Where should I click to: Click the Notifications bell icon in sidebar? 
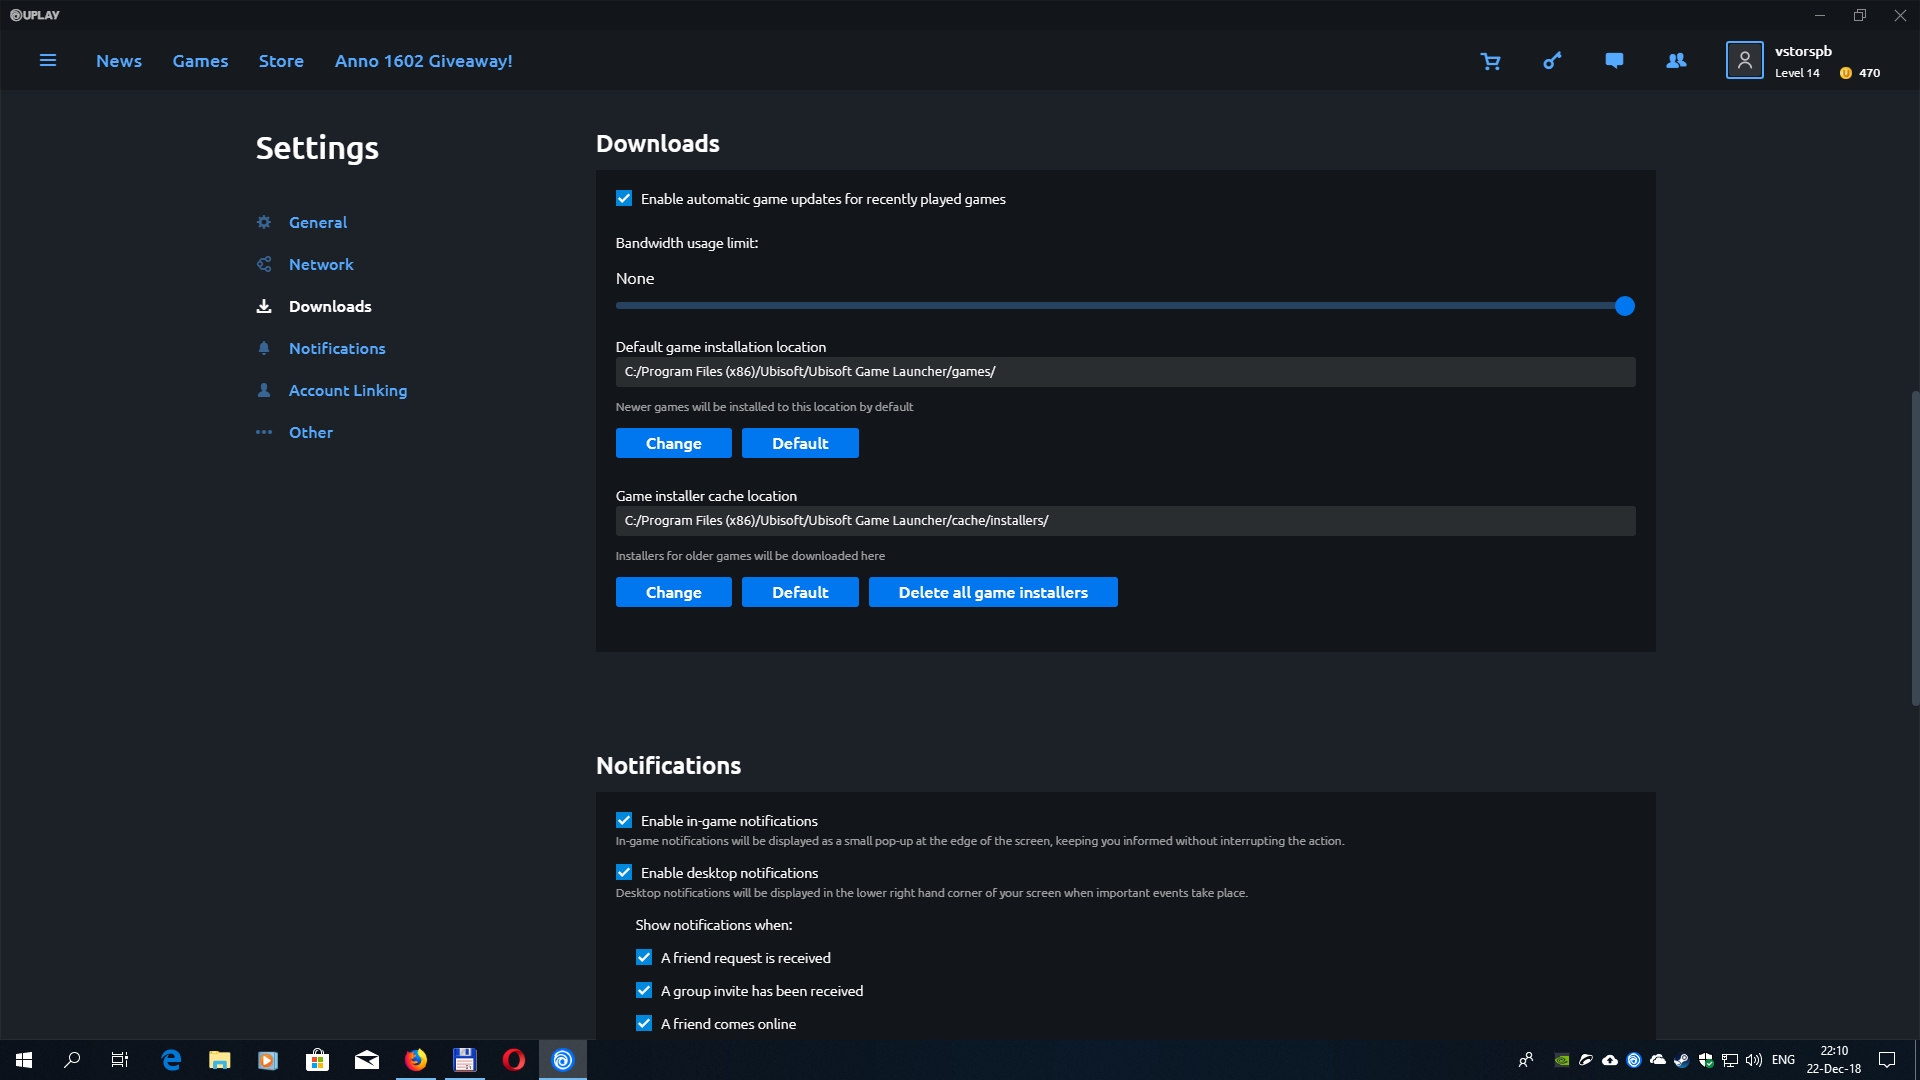coord(264,348)
